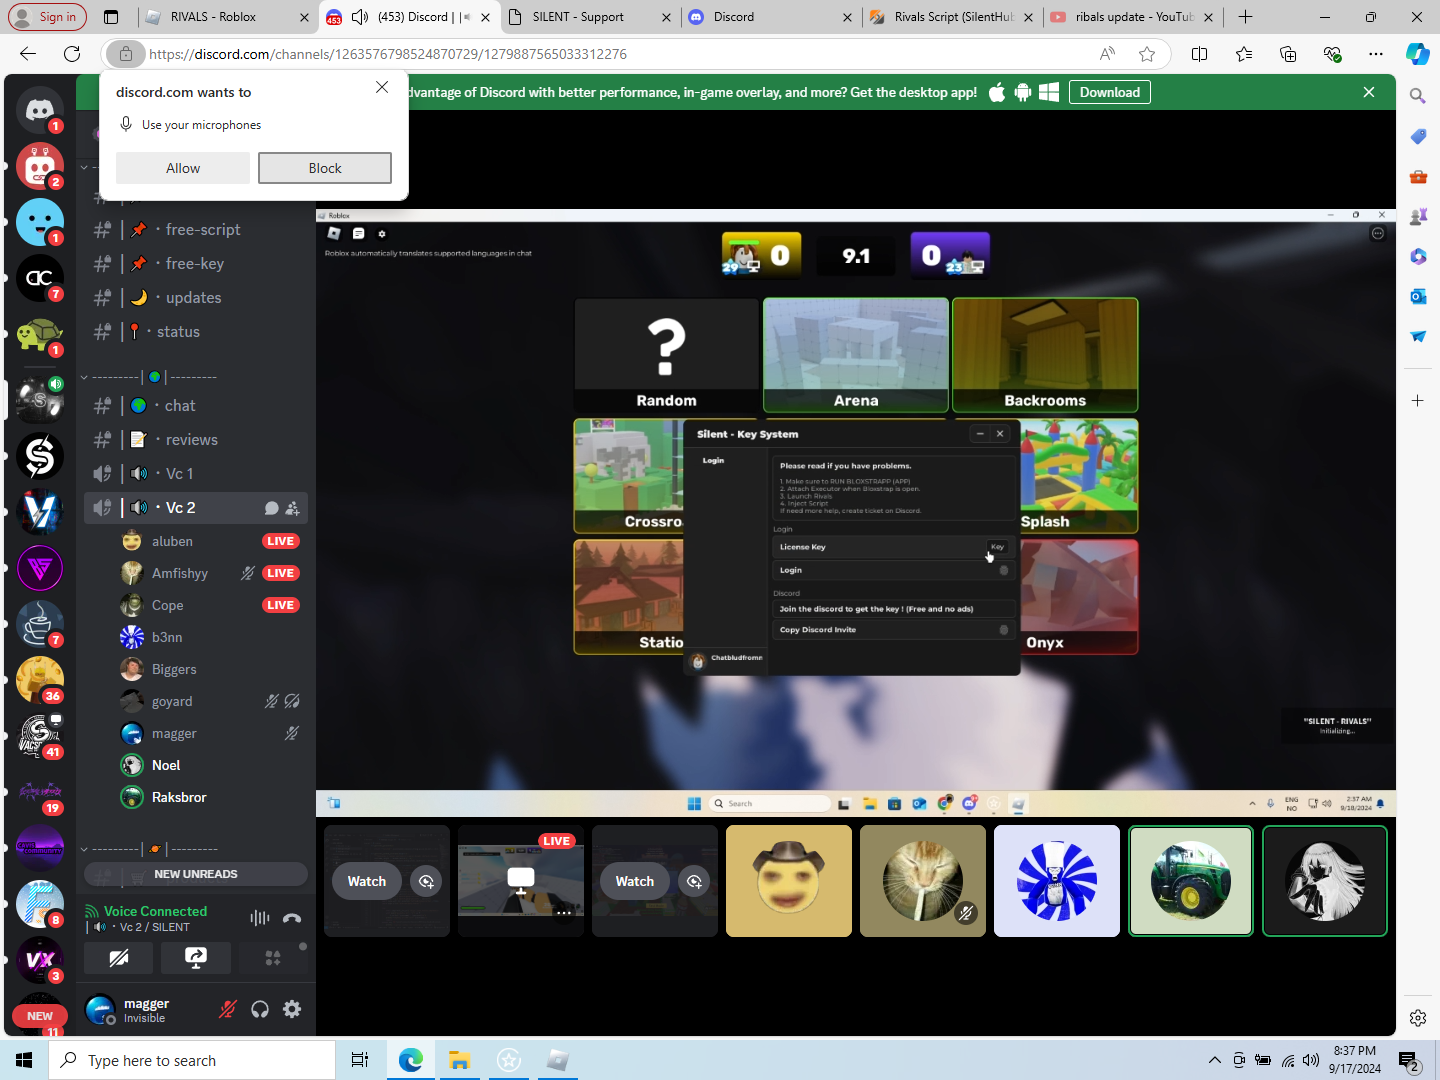Click the browser address bar
Screen dimensions: 1440x1080
click(620, 54)
